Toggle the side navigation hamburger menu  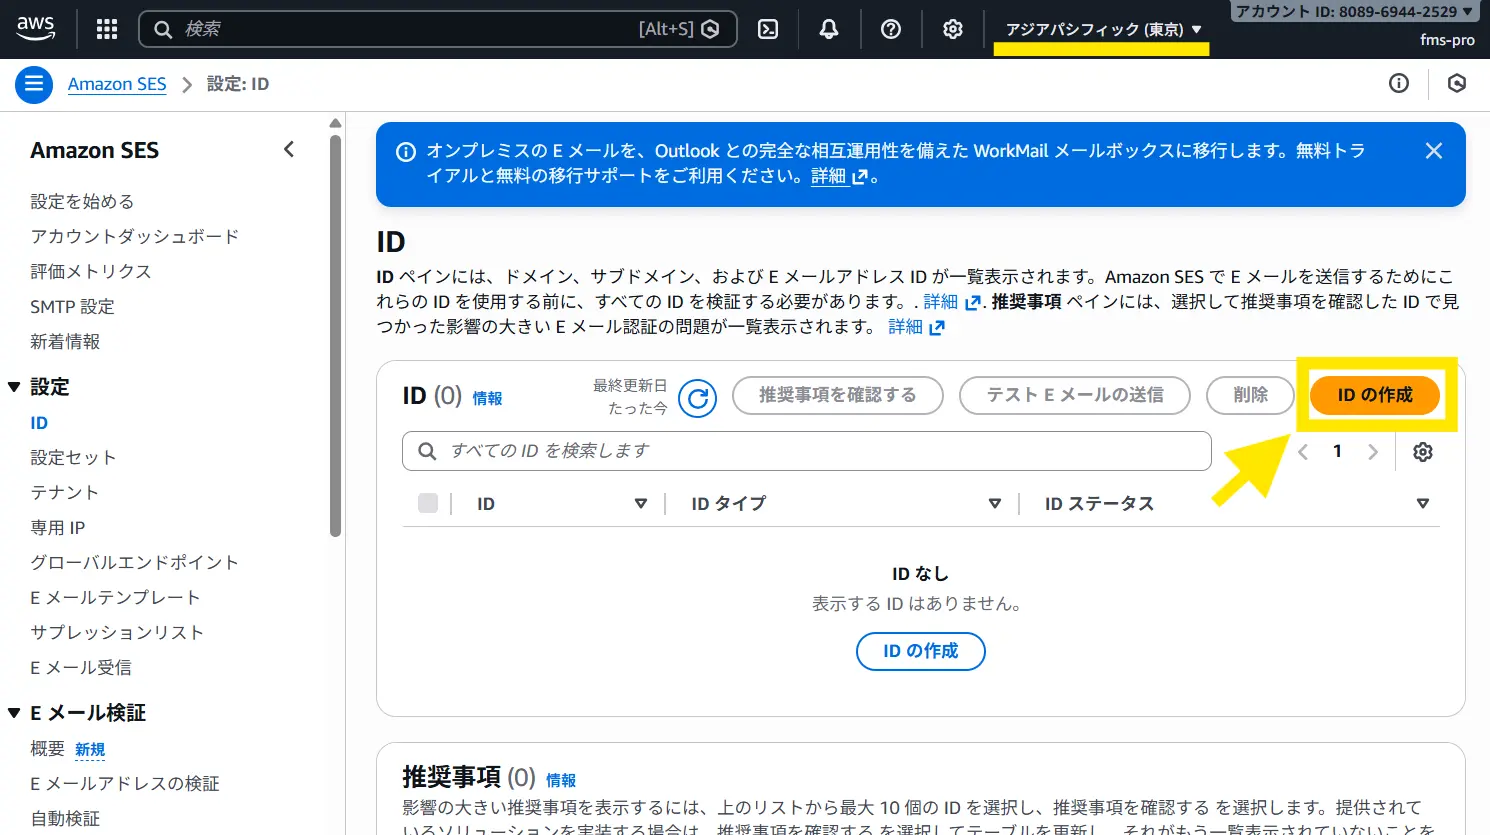click(34, 84)
